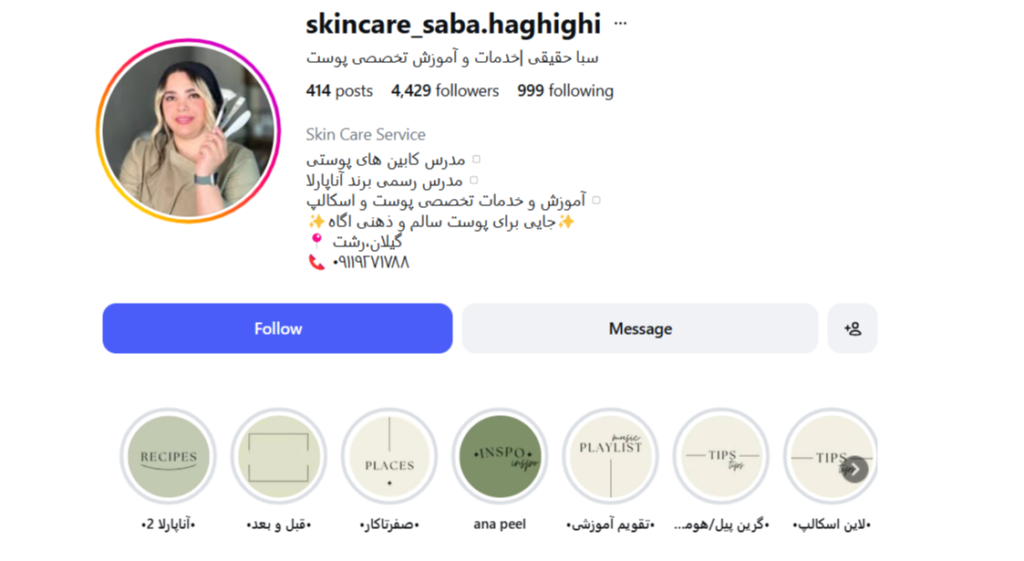This screenshot has width=1024, height=561.
Task: Open the PLACES story highlight
Action: click(389, 457)
